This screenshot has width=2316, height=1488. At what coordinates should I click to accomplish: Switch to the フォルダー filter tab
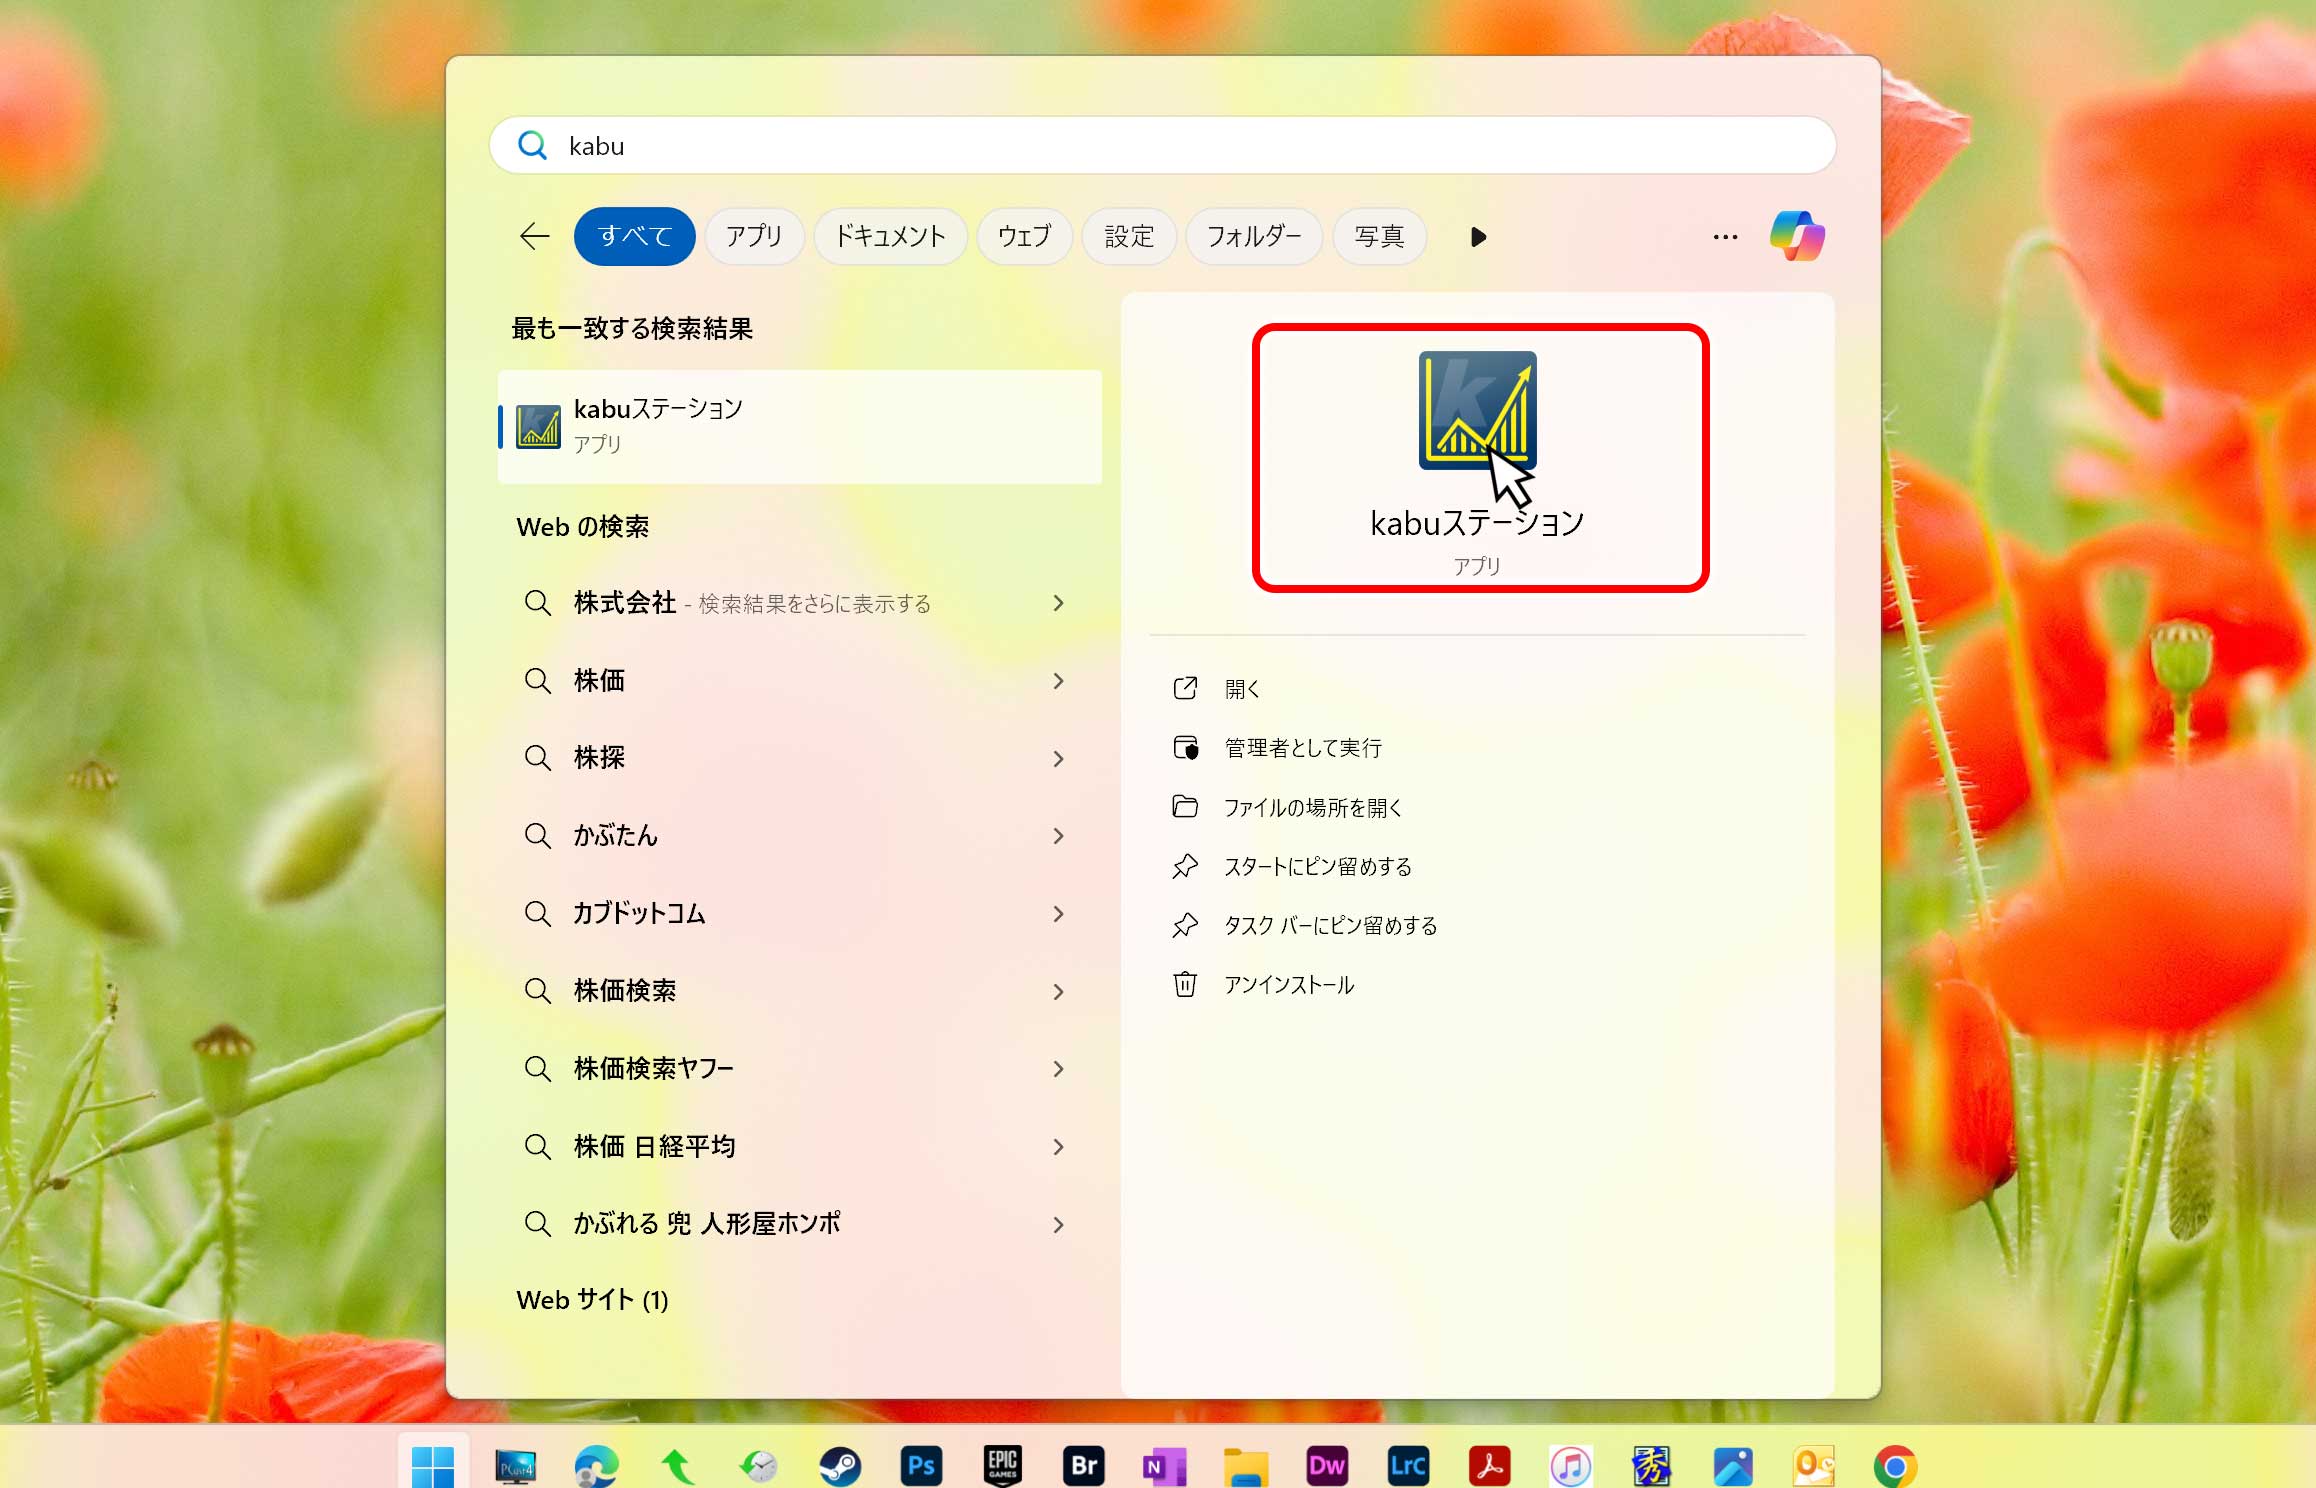[1254, 237]
